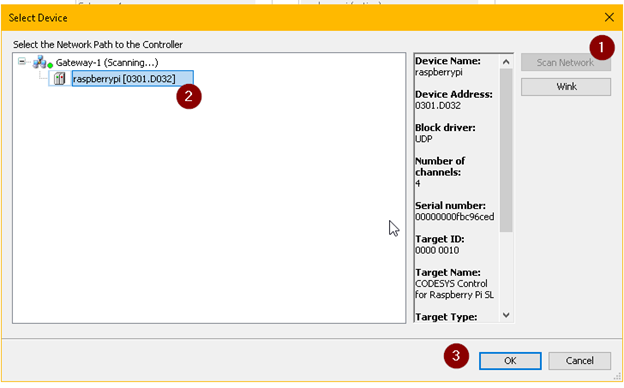Click the device info scrollbar thumb
This screenshot has height=388, width=624.
[x=506, y=150]
